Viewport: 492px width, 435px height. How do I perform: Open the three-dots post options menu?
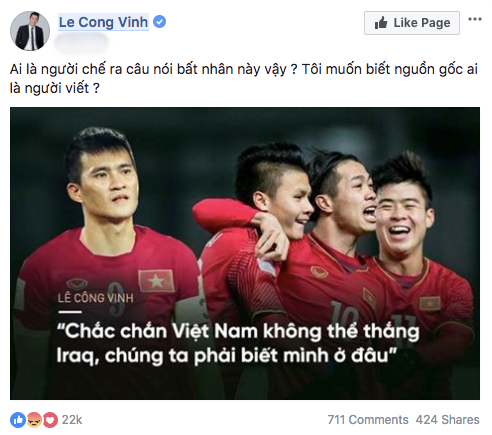click(475, 19)
